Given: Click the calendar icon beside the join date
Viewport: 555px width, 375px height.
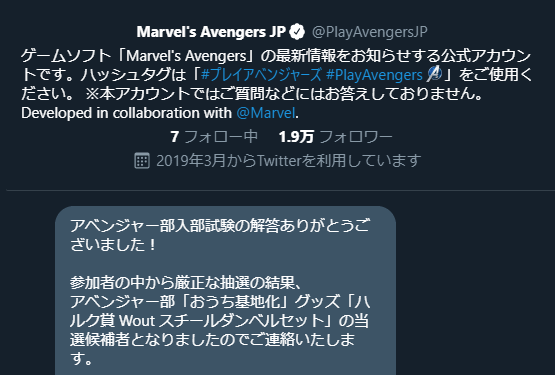Looking at the screenshot, I should (142, 161).
